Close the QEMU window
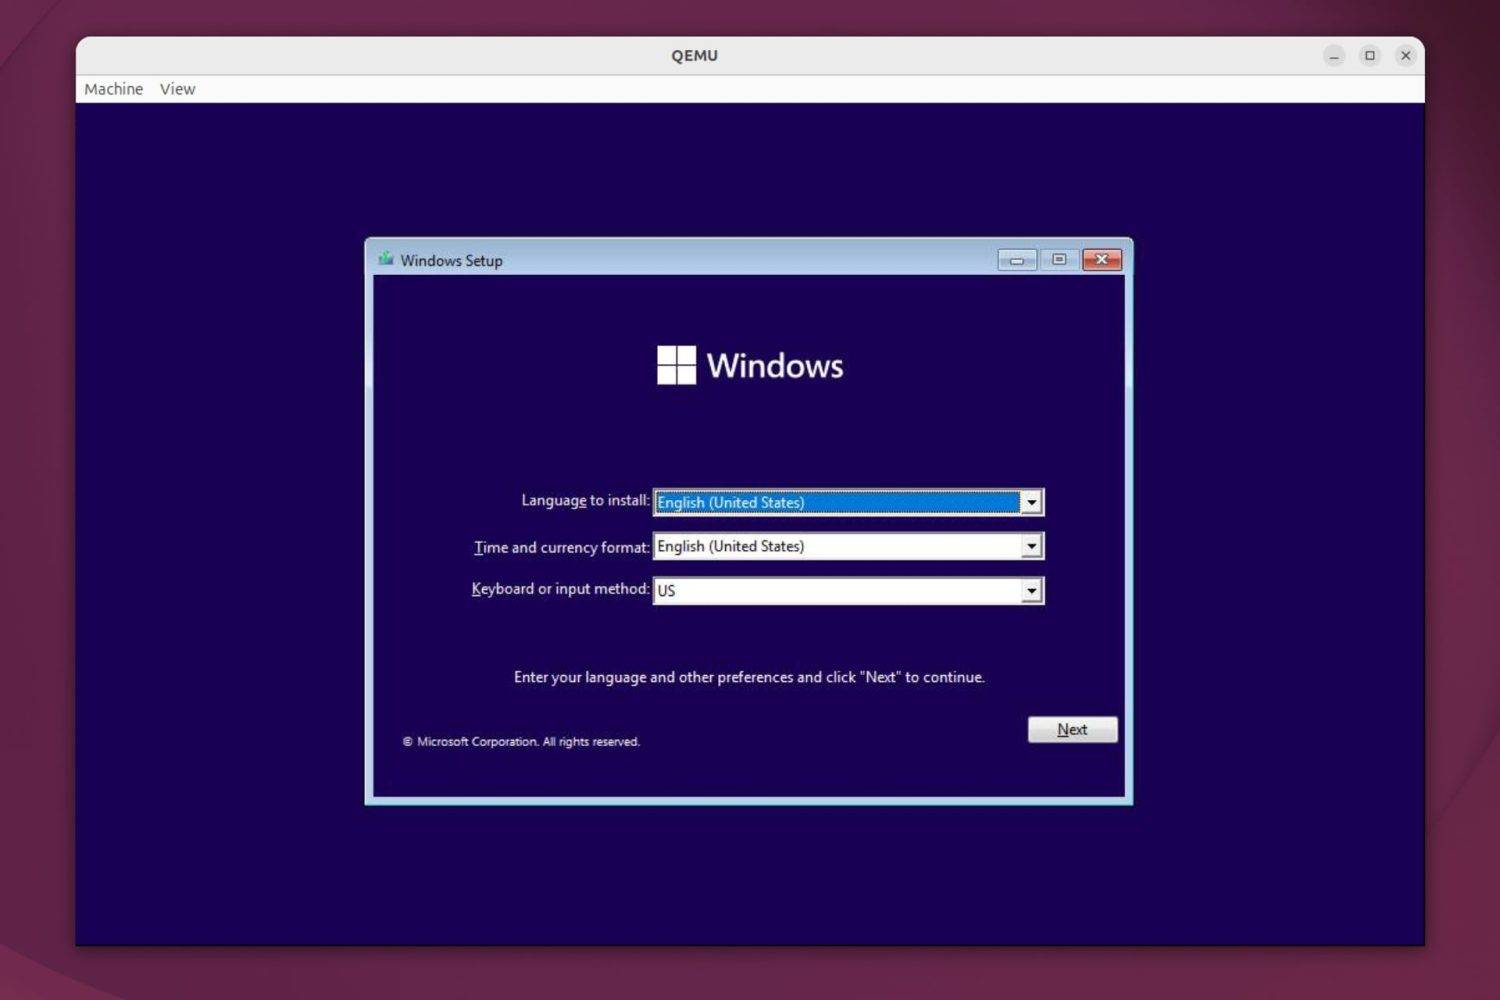This screenshot has height=1000, width=1500. tap(1406, 56)
